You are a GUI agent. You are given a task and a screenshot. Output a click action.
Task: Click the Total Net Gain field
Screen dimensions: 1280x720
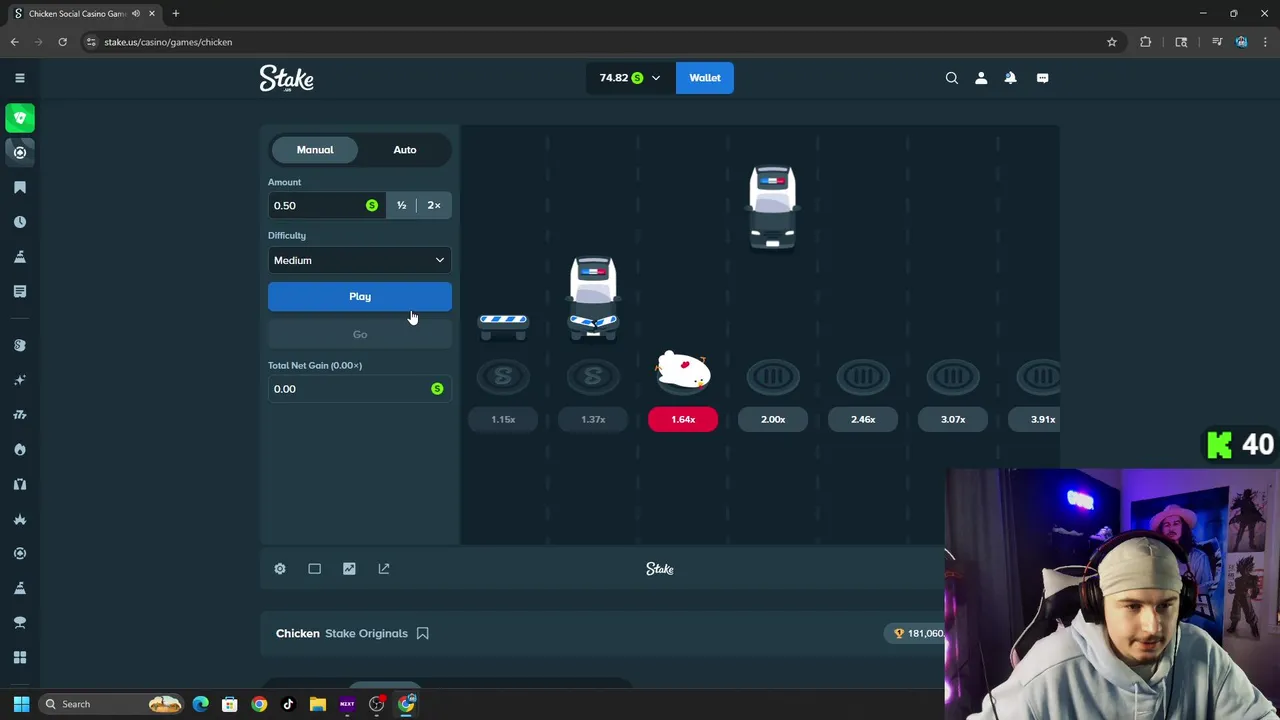[360, 389]
